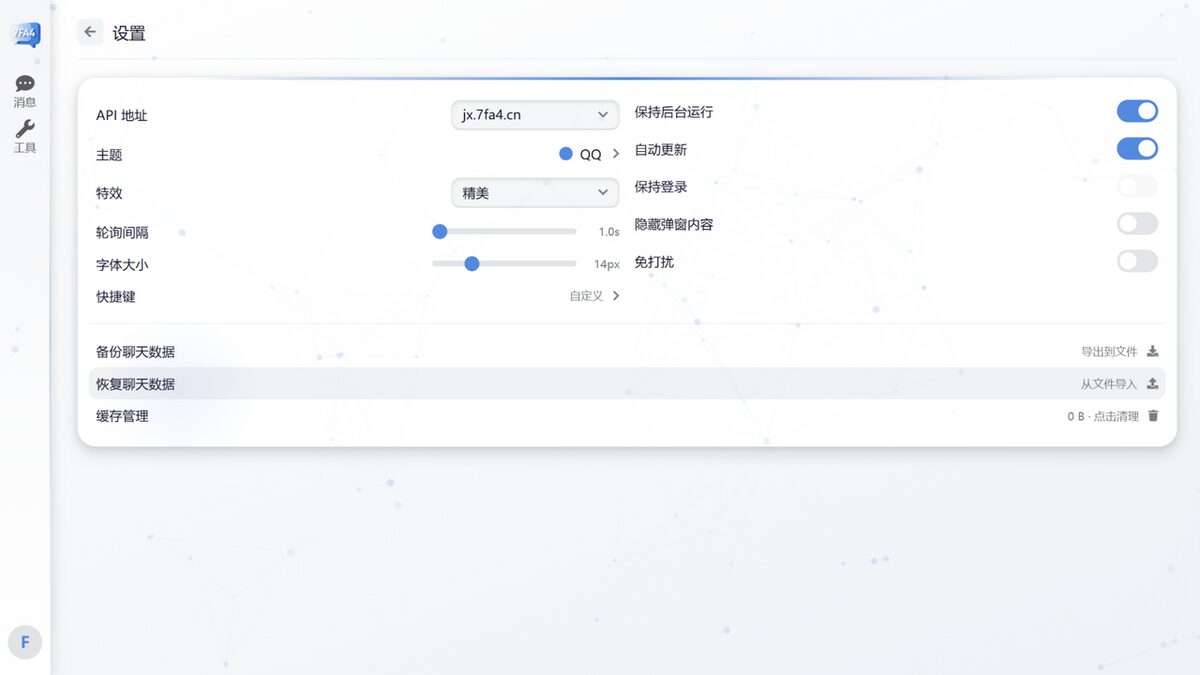Click the import upload icon for 恢复聊天数据

[x=1152, y=383]
